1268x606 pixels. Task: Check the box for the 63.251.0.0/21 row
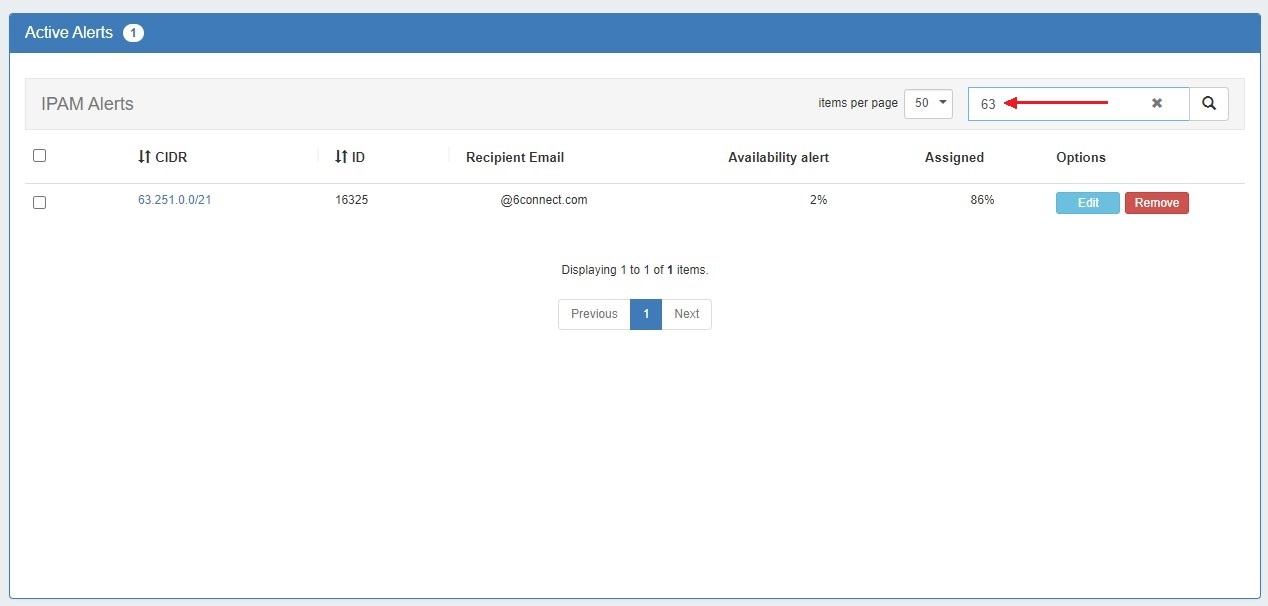[40, 202]
